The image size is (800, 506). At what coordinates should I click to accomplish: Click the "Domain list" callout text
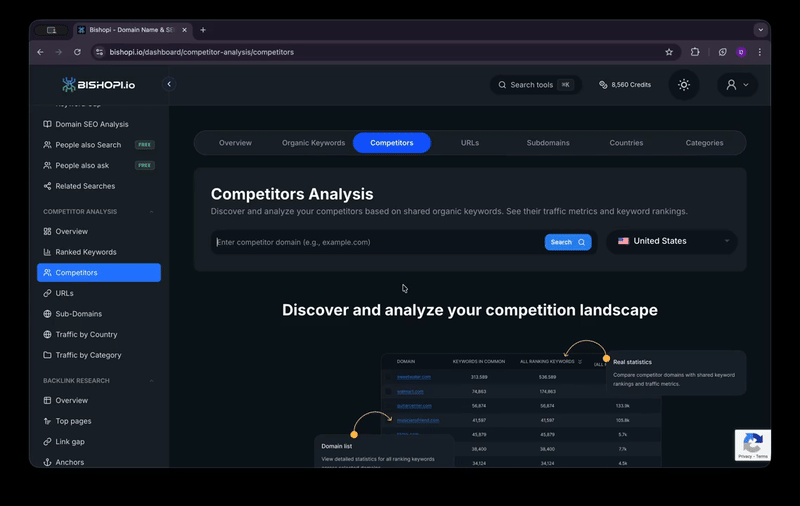(x=336, y=446)
